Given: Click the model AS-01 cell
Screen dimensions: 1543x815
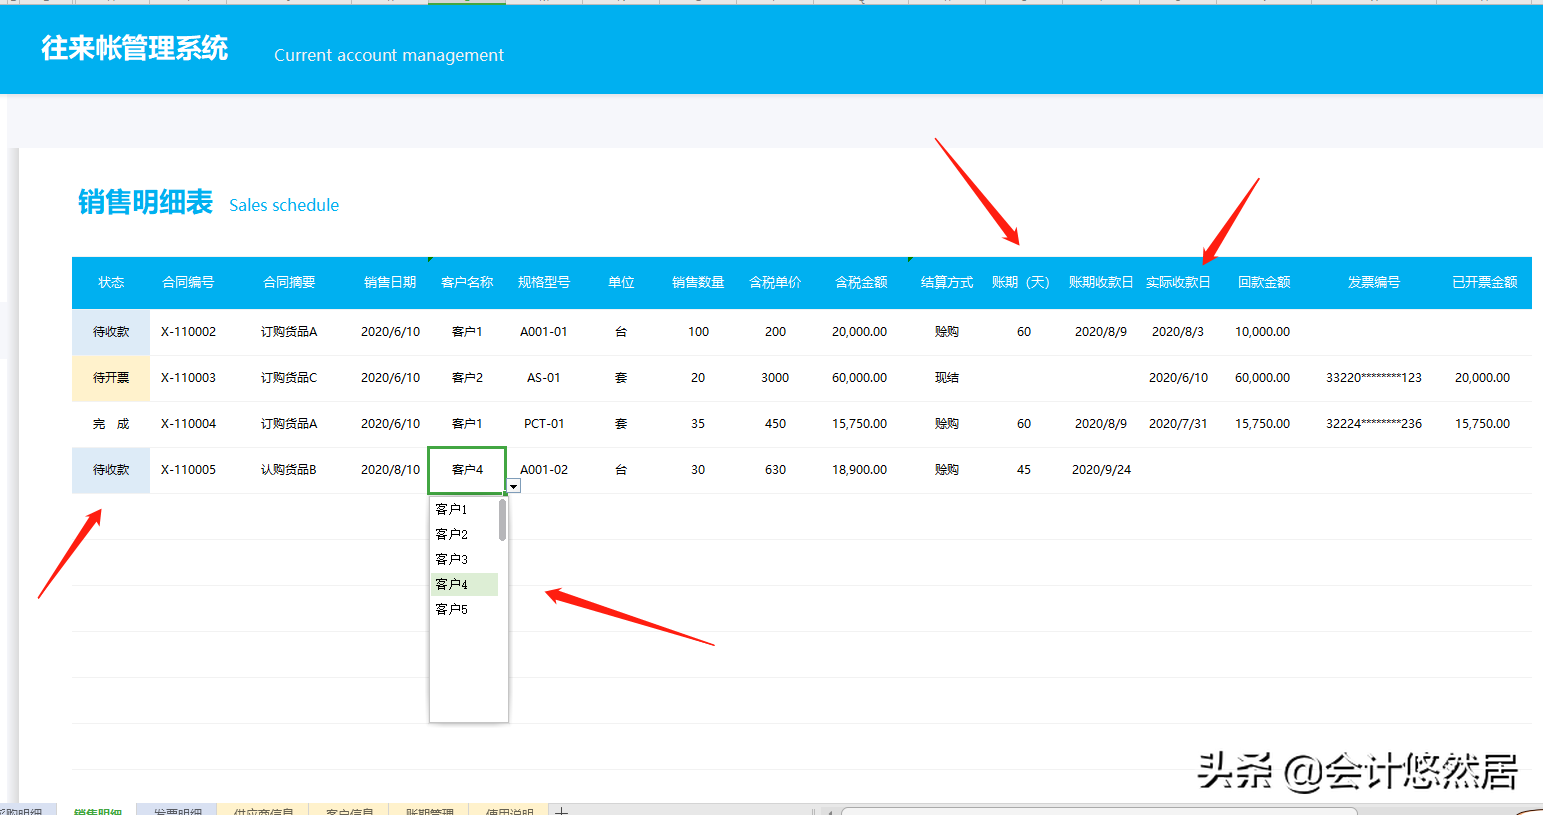Looking at the screenshot, I should pyautogui.click(x=544, y=378).
